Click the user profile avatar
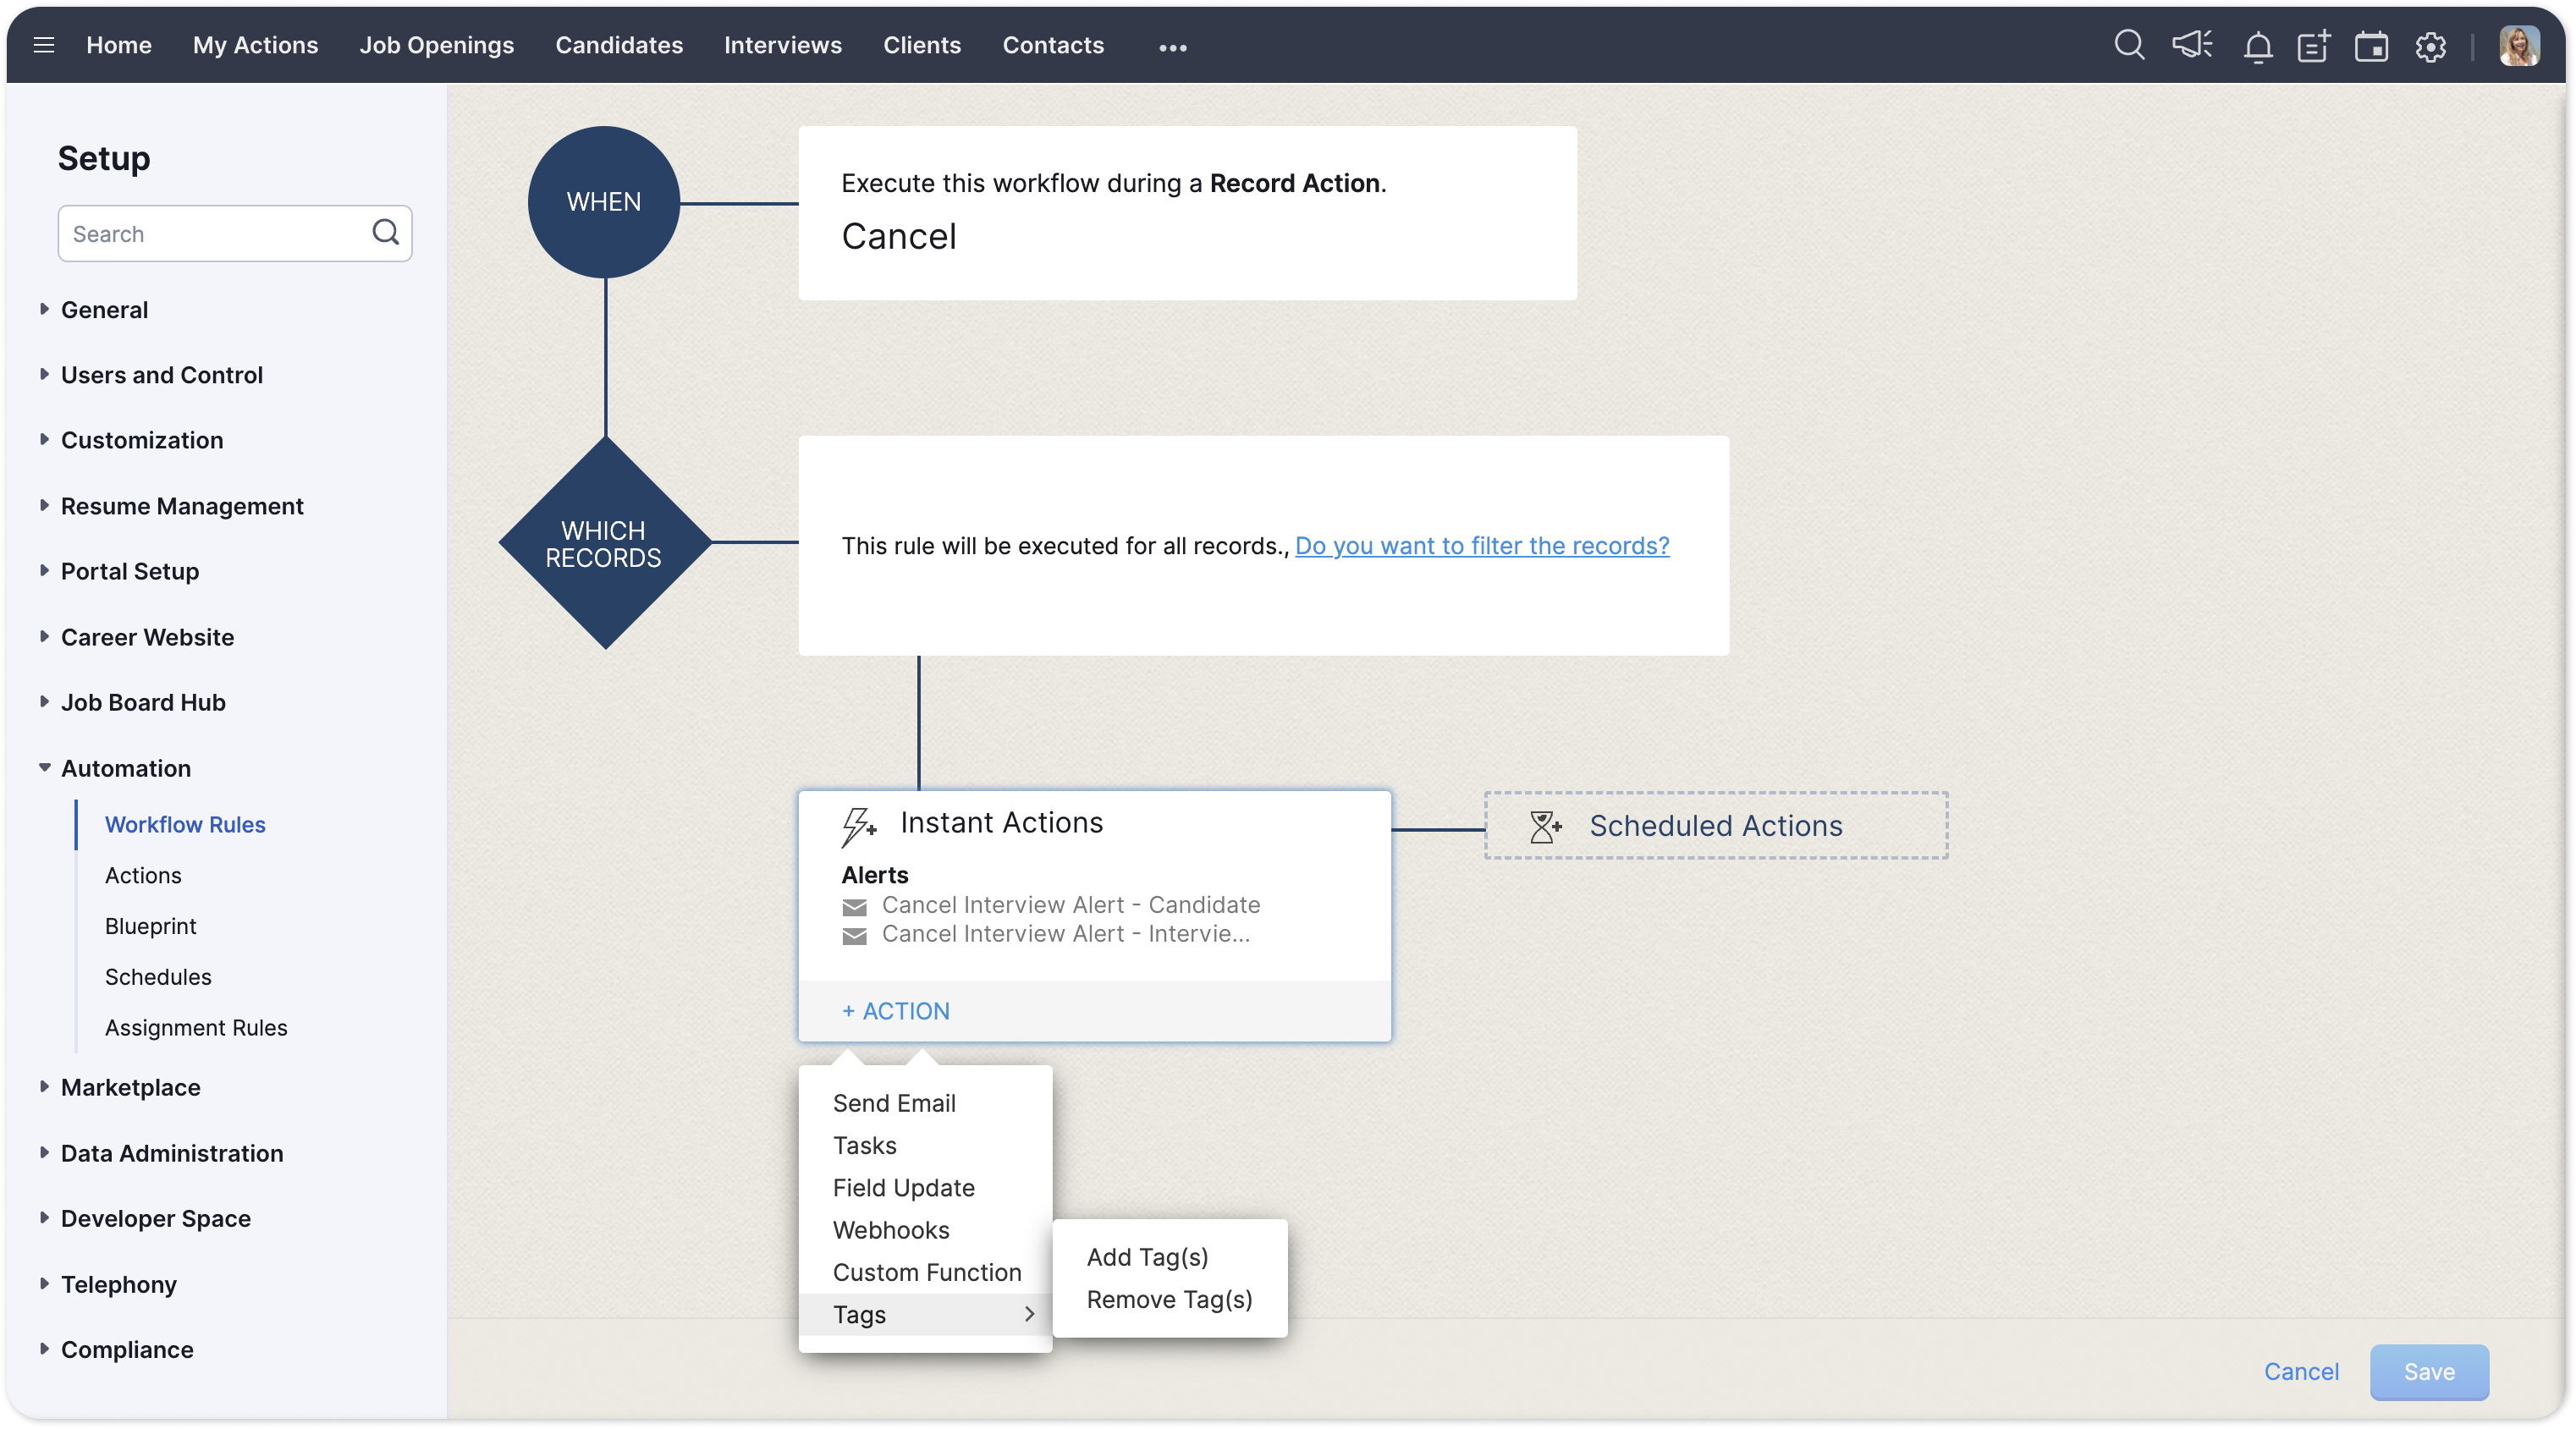The width and height of the screenshot is (2576, 1429). 2518,46
